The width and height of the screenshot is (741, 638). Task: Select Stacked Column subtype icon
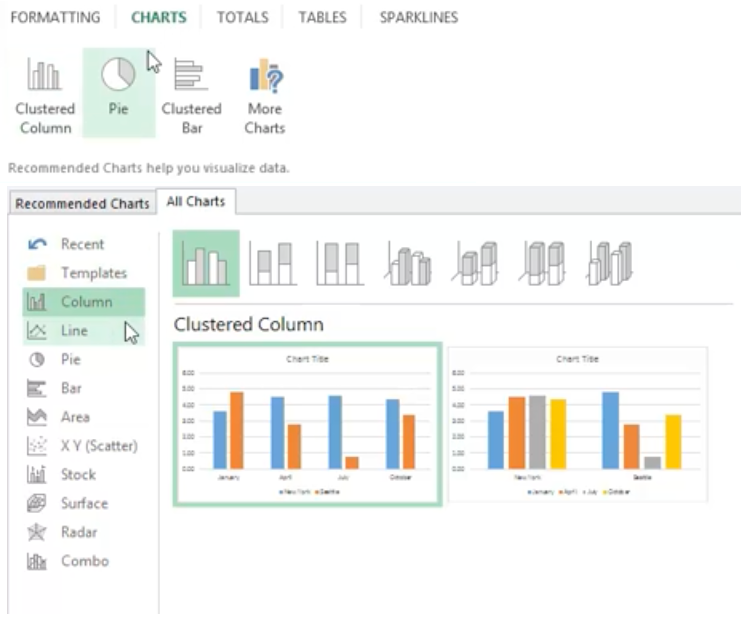coord(273,264)
